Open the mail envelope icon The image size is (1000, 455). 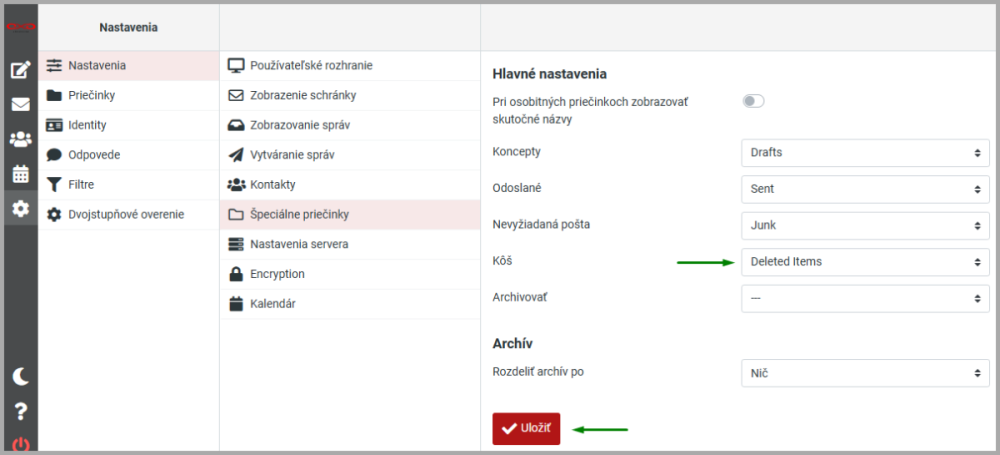20,104
